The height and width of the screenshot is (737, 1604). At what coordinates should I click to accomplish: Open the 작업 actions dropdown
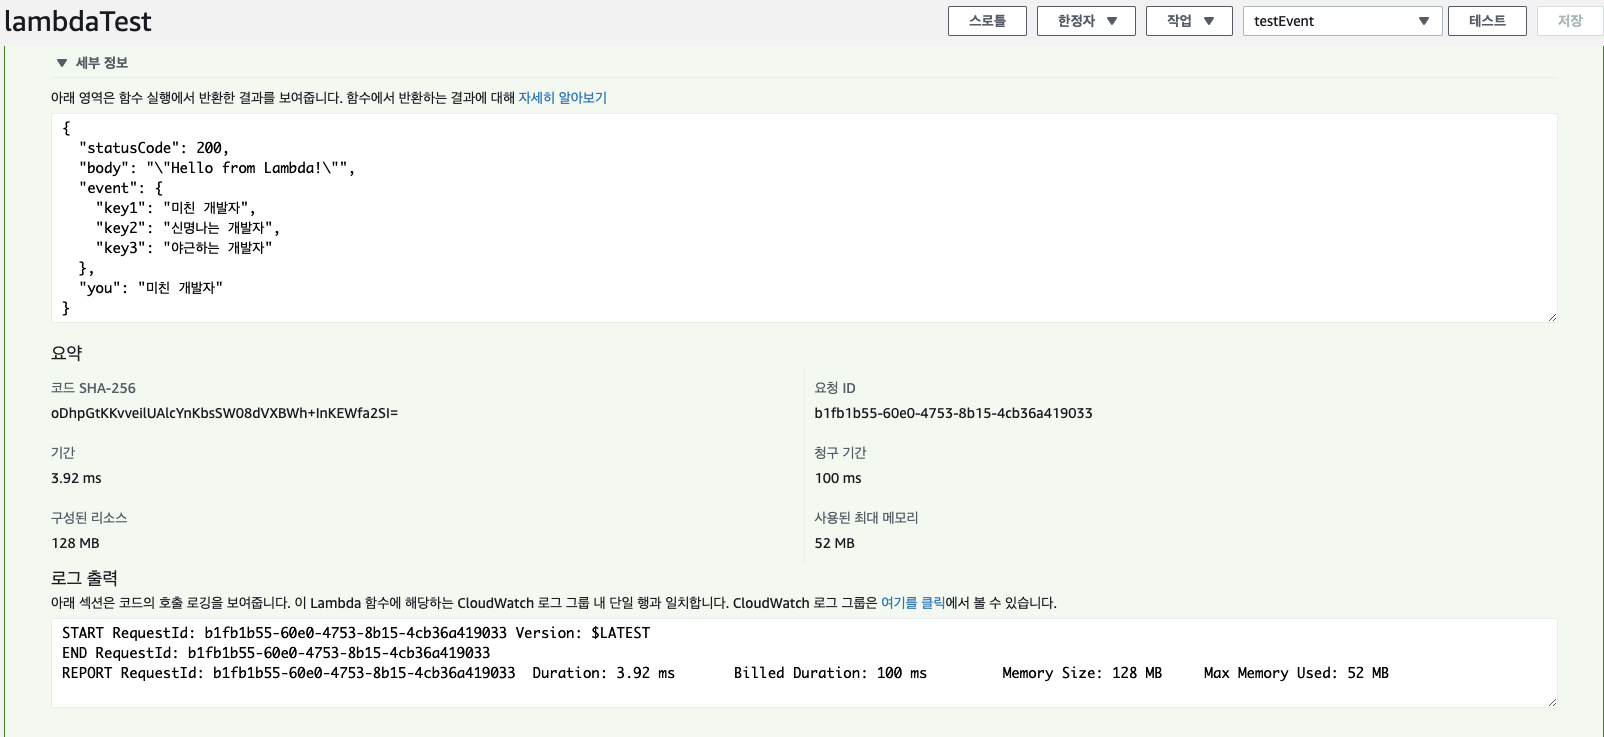pos(1189,21)
